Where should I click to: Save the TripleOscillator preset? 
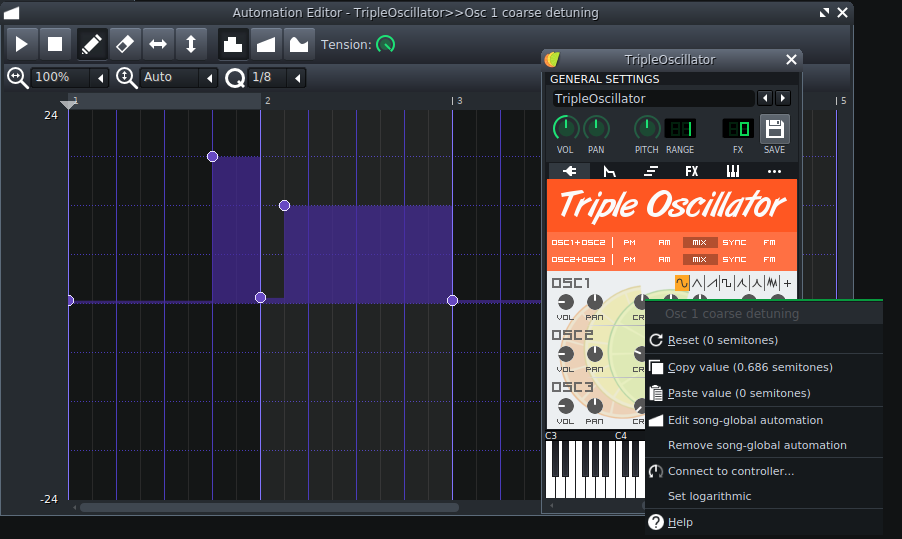pos(774,129)
